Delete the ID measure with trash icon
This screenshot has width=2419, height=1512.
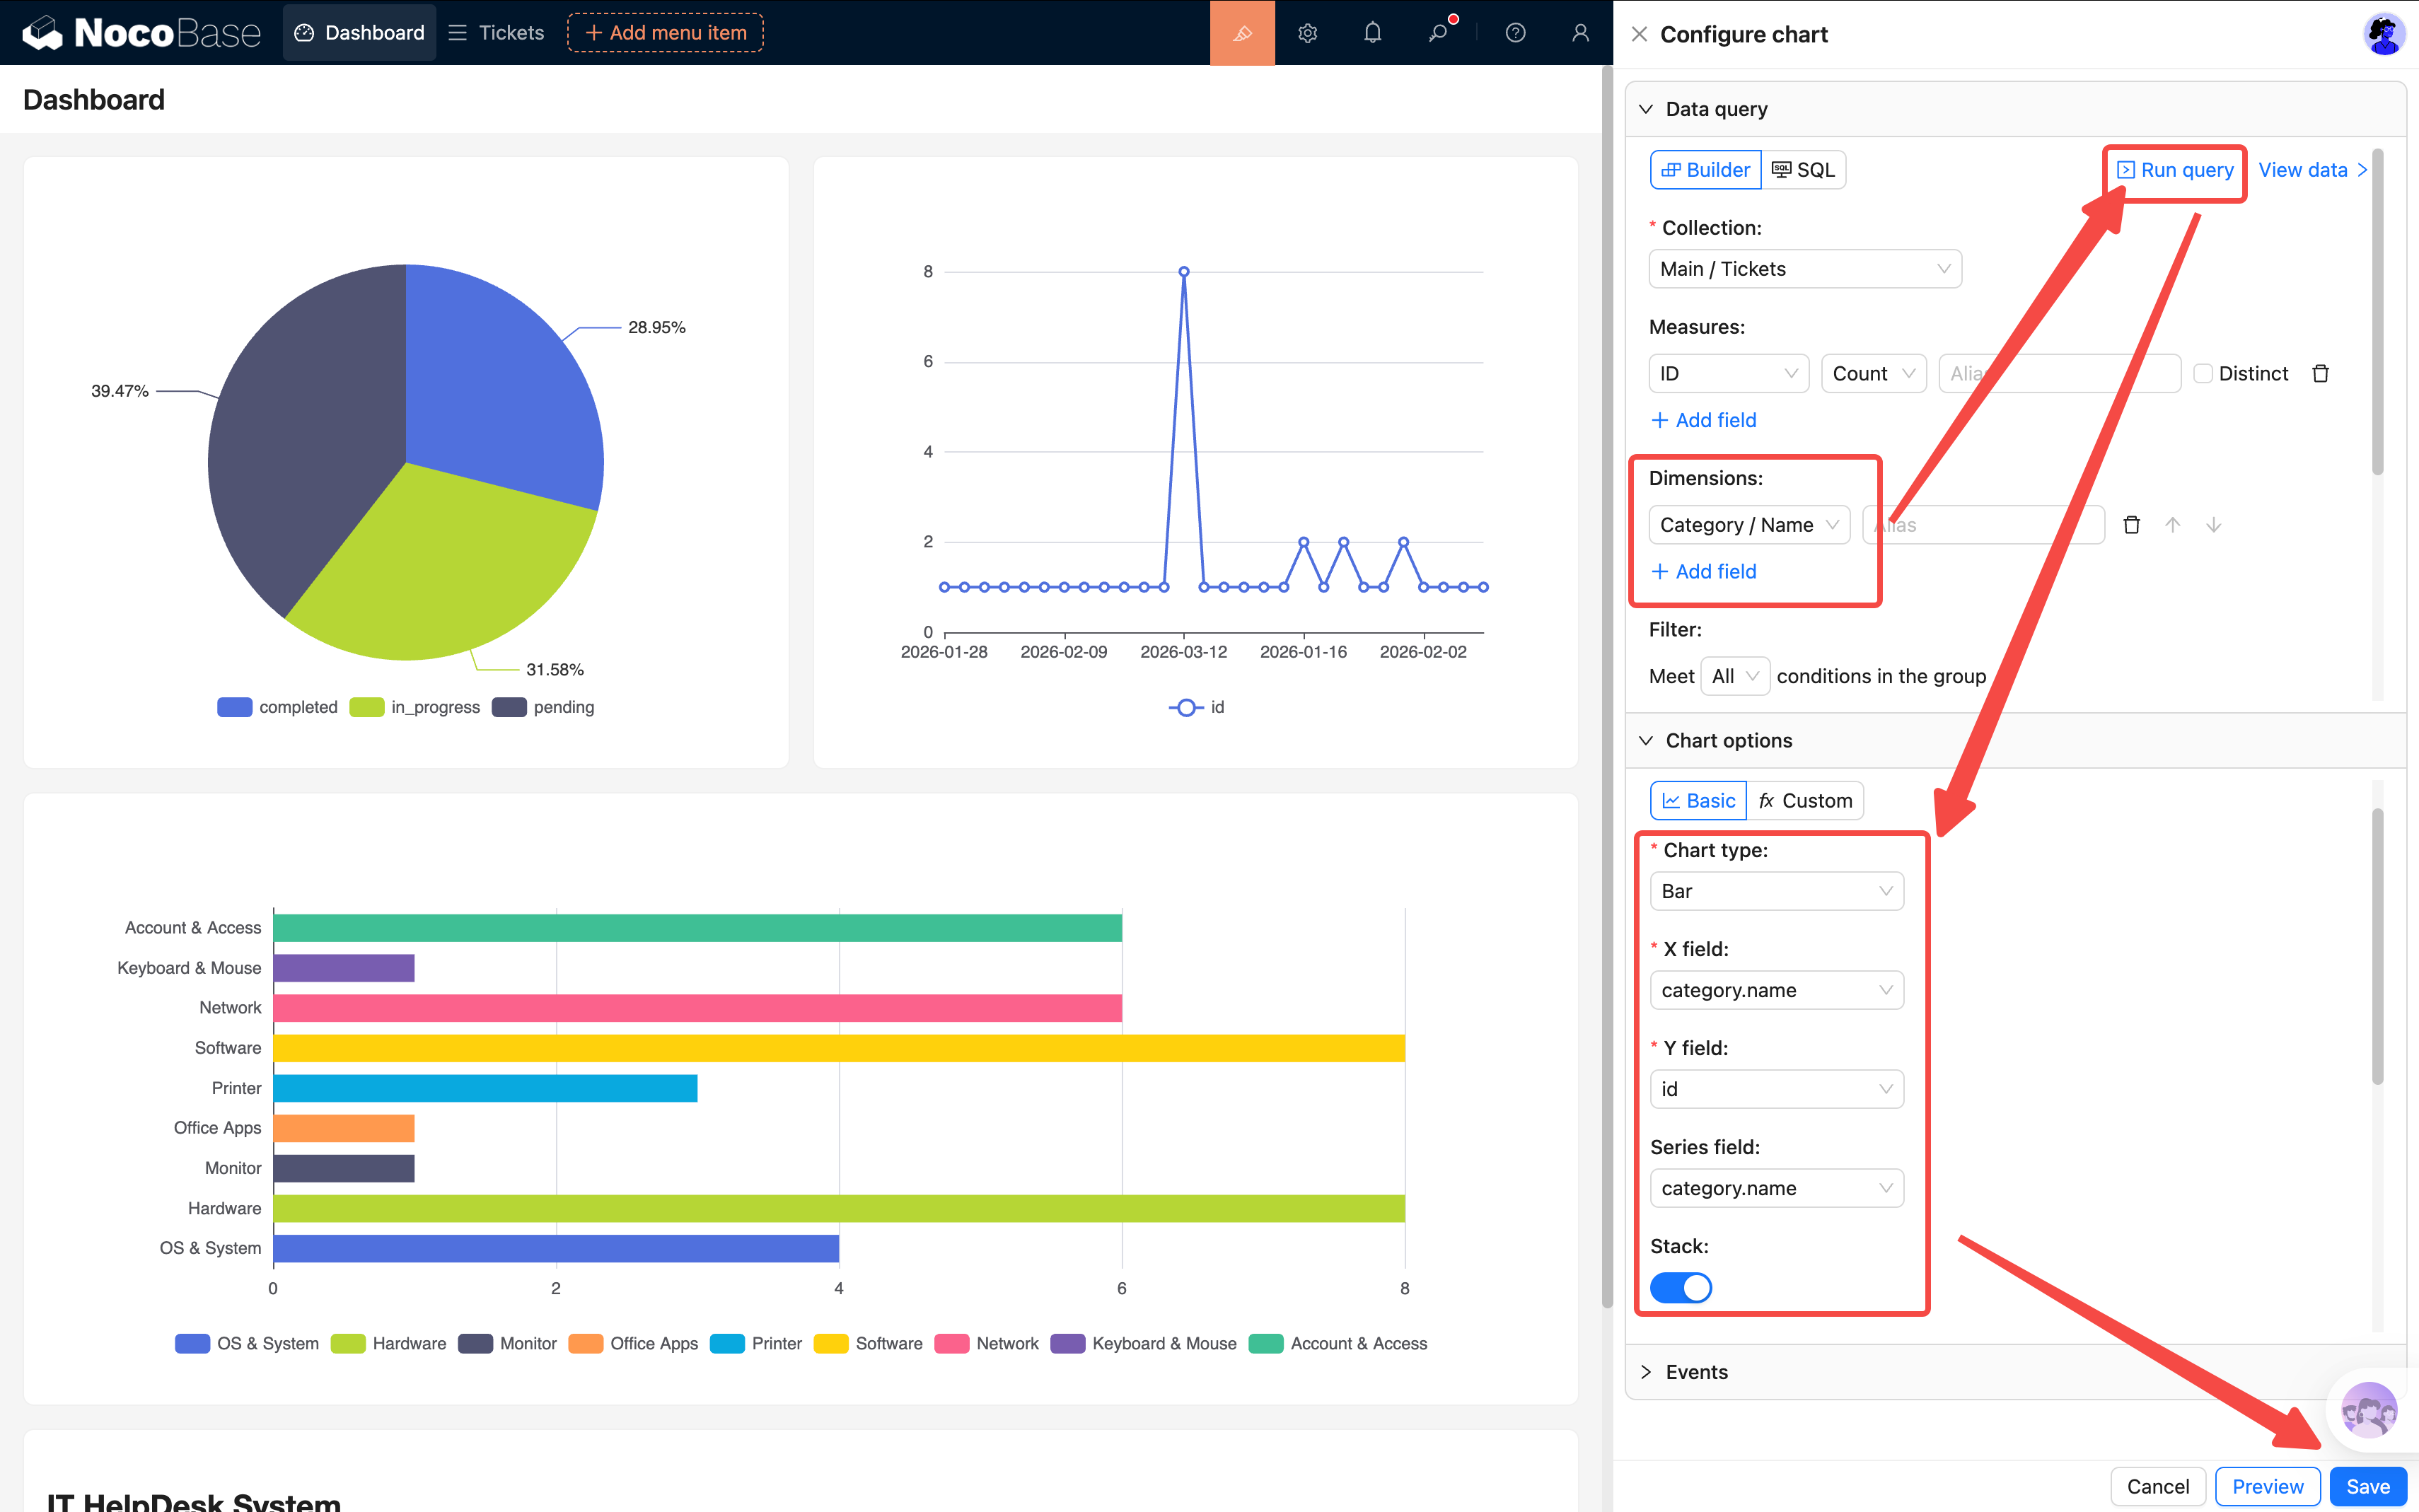(2320, 373)
